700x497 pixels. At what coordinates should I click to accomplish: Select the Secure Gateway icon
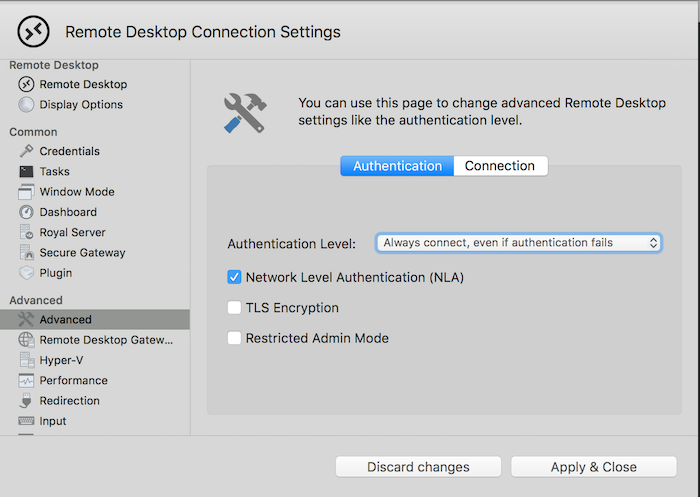pyautogui.click(x=26, y=253)
